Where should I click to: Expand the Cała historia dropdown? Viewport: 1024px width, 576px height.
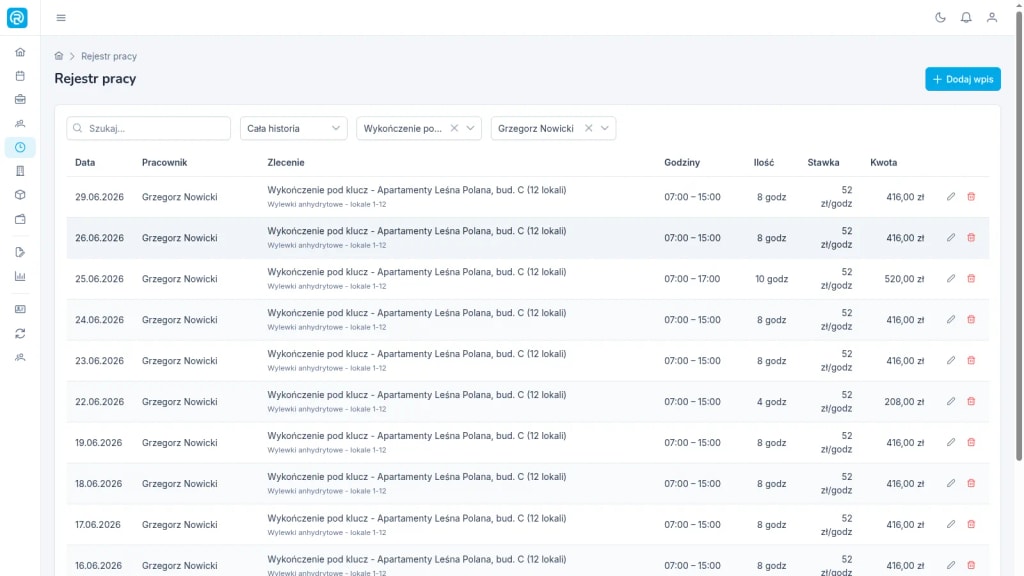[x=293, y=128]
